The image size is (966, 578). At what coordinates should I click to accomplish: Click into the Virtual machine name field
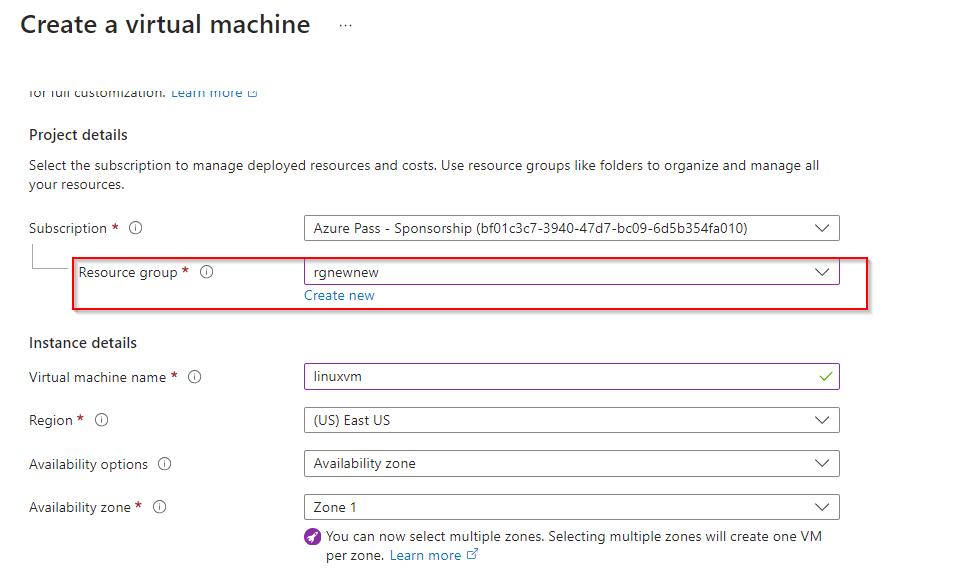[550, 377]
